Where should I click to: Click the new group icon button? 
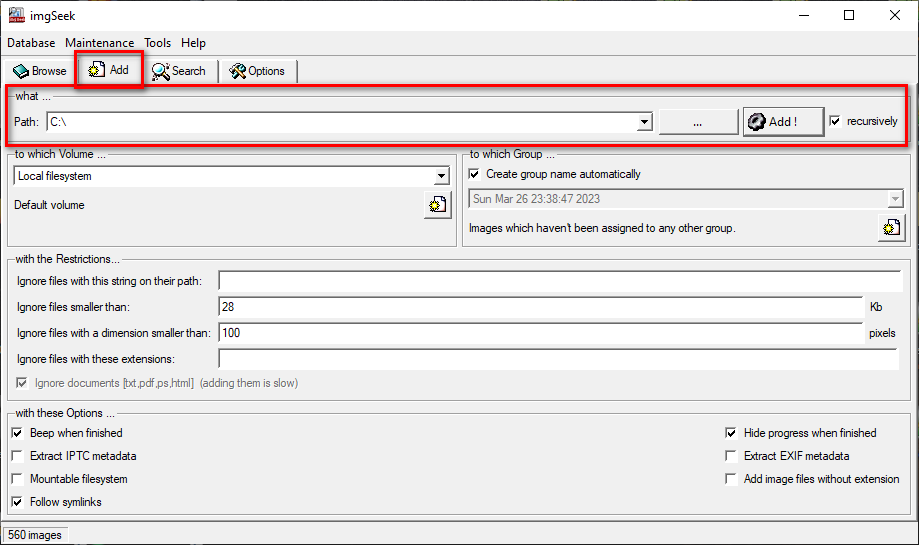(x=891, y=227)
